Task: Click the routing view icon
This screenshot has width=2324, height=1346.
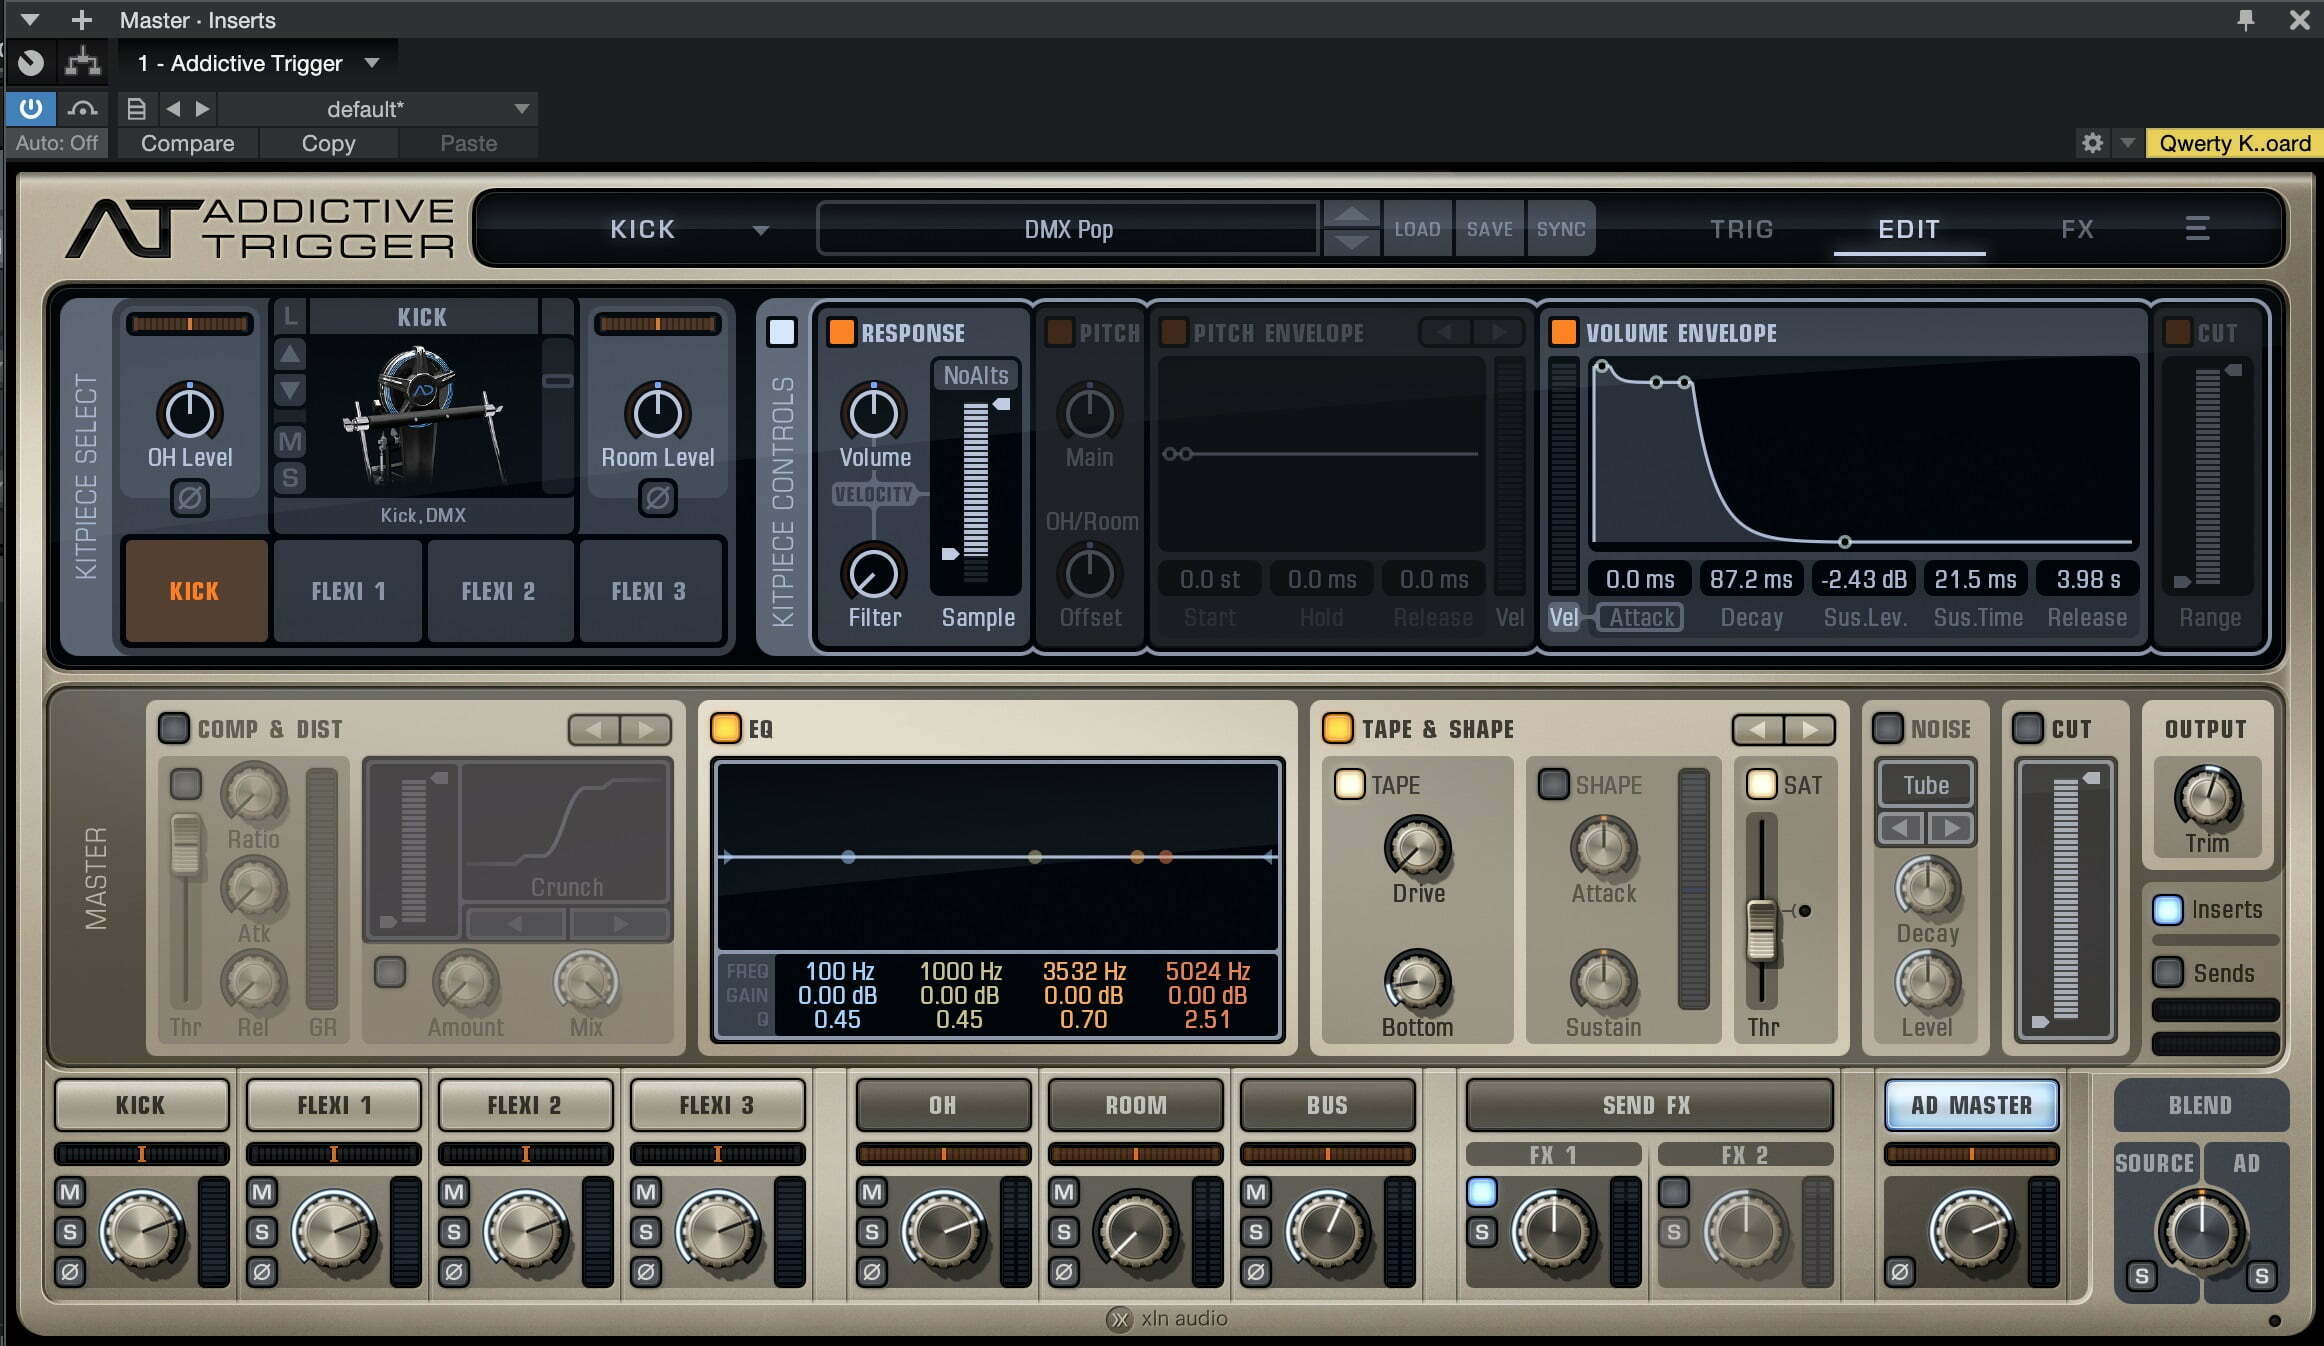Action: [x=82, y=63]
